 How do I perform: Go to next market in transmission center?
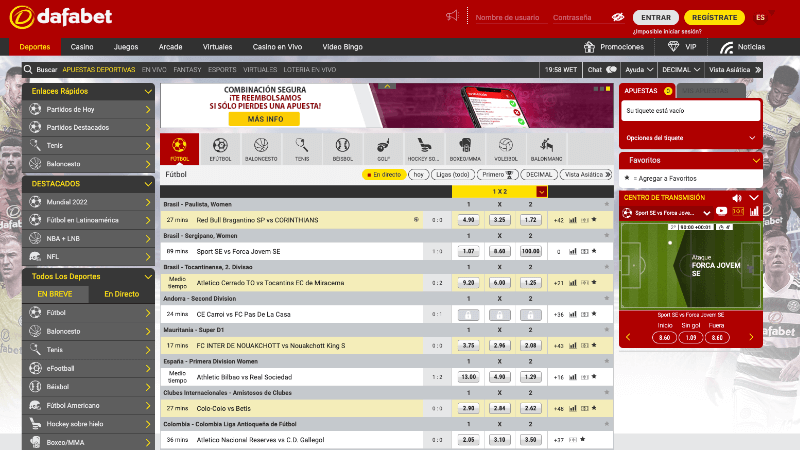751,337
